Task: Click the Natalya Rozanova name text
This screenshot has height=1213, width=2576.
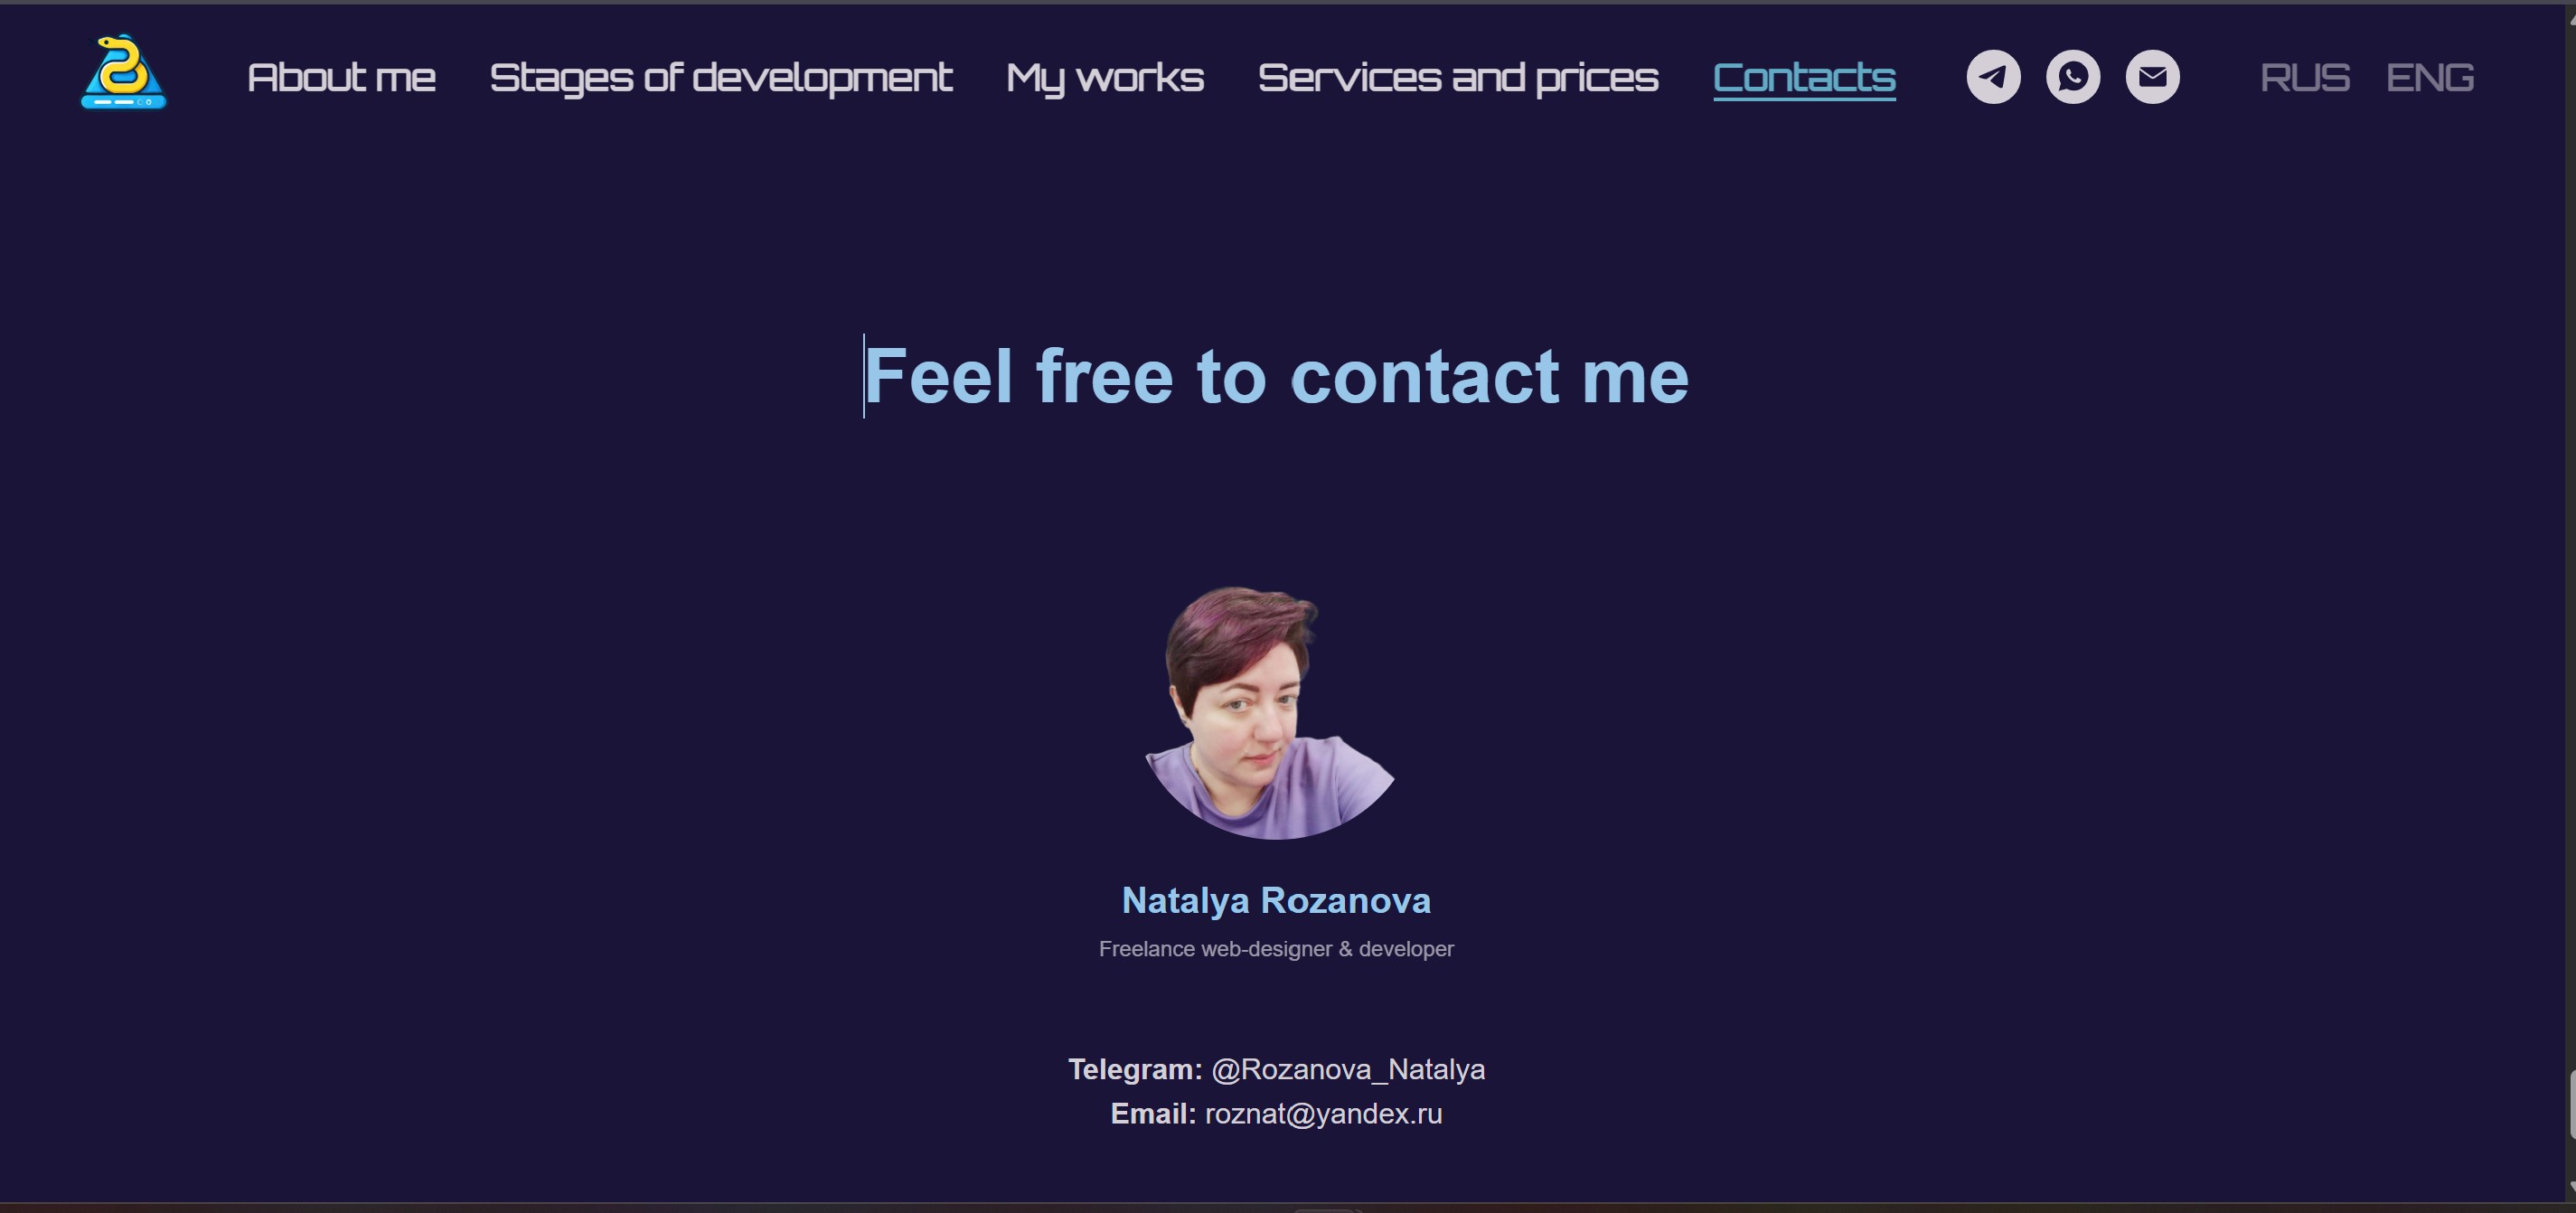Action: coord(1276,901)
